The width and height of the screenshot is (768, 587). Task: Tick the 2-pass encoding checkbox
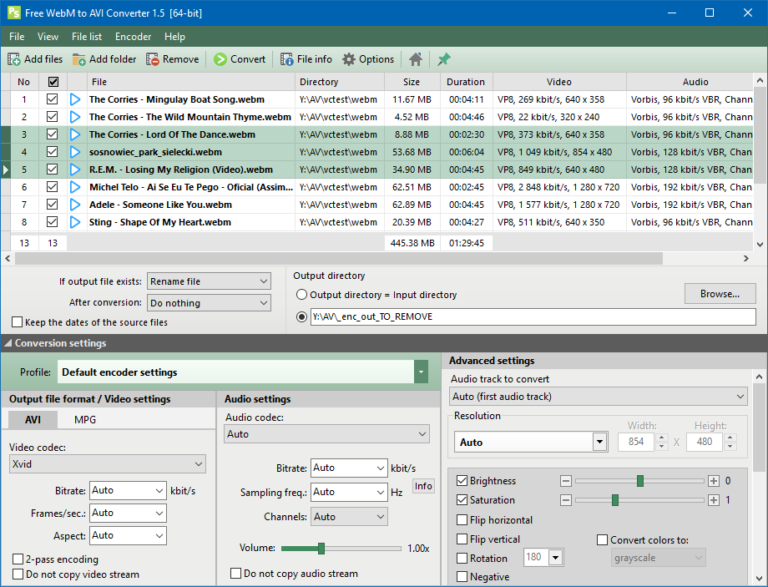click(x=17, y=559)
